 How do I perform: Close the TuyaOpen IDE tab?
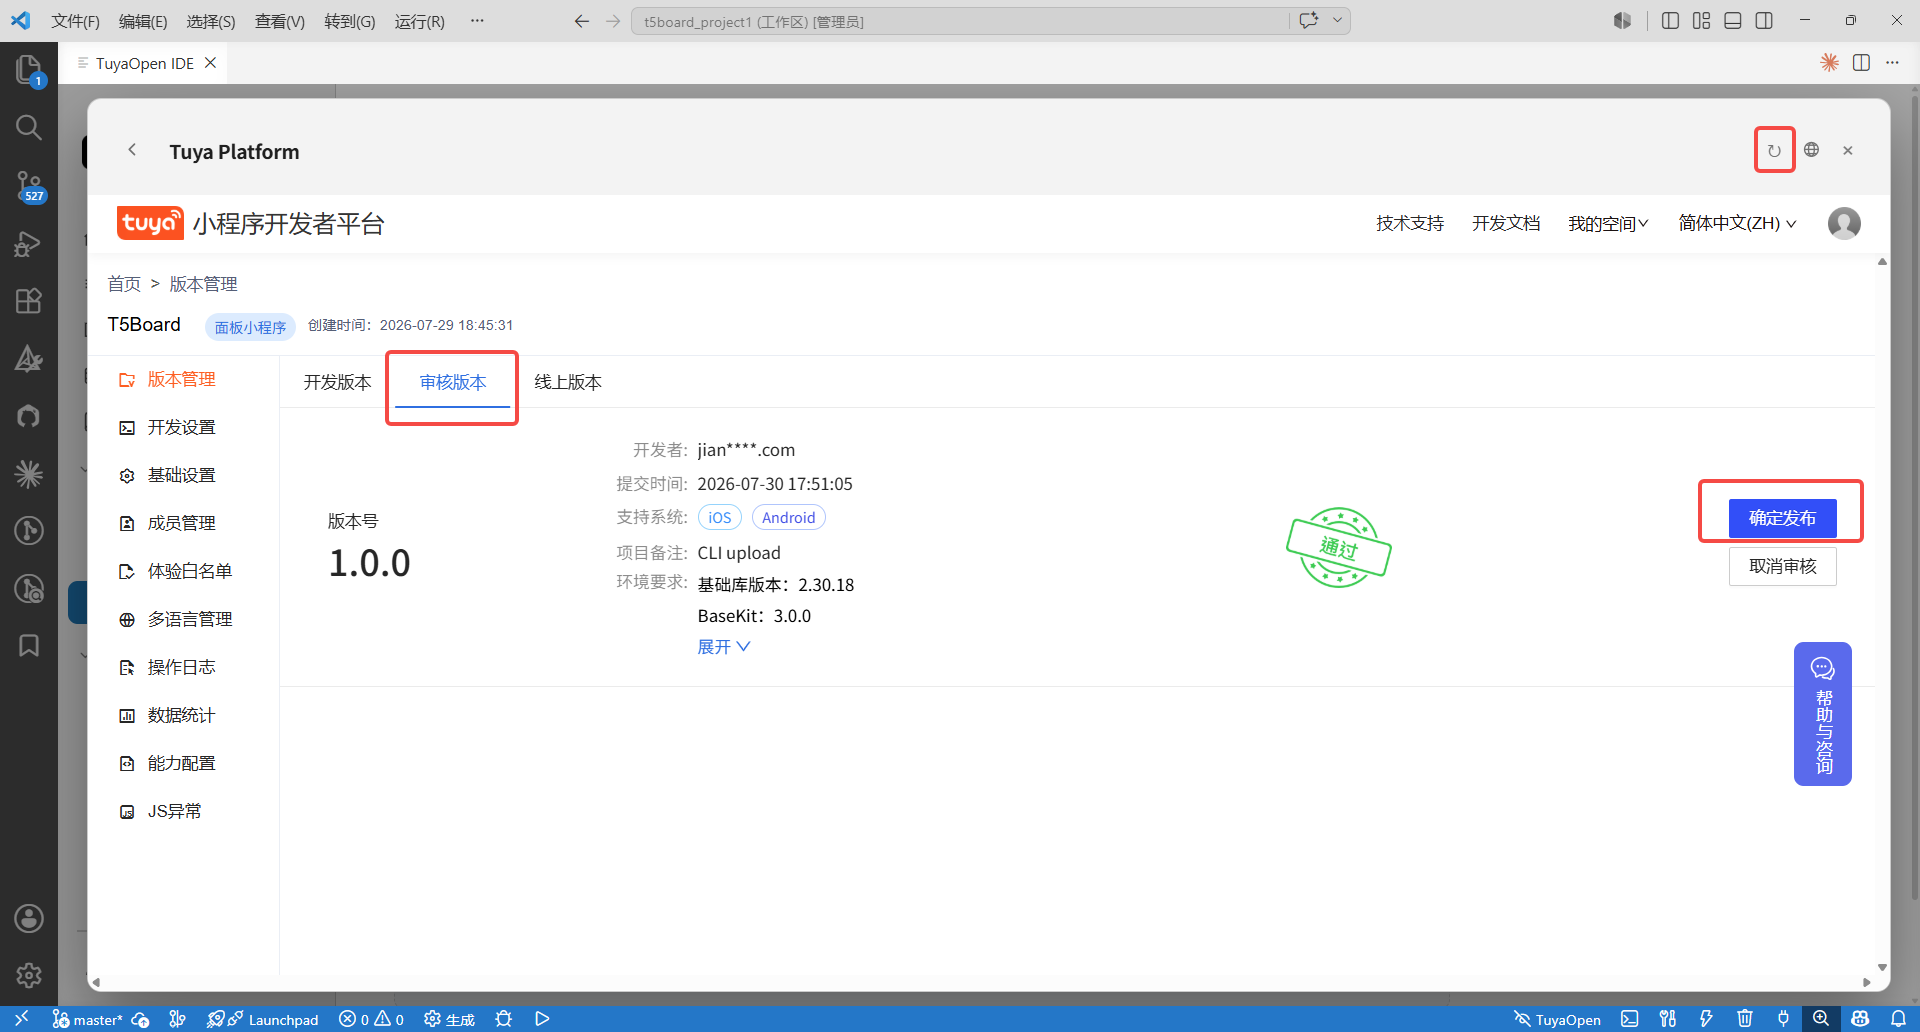210,63
